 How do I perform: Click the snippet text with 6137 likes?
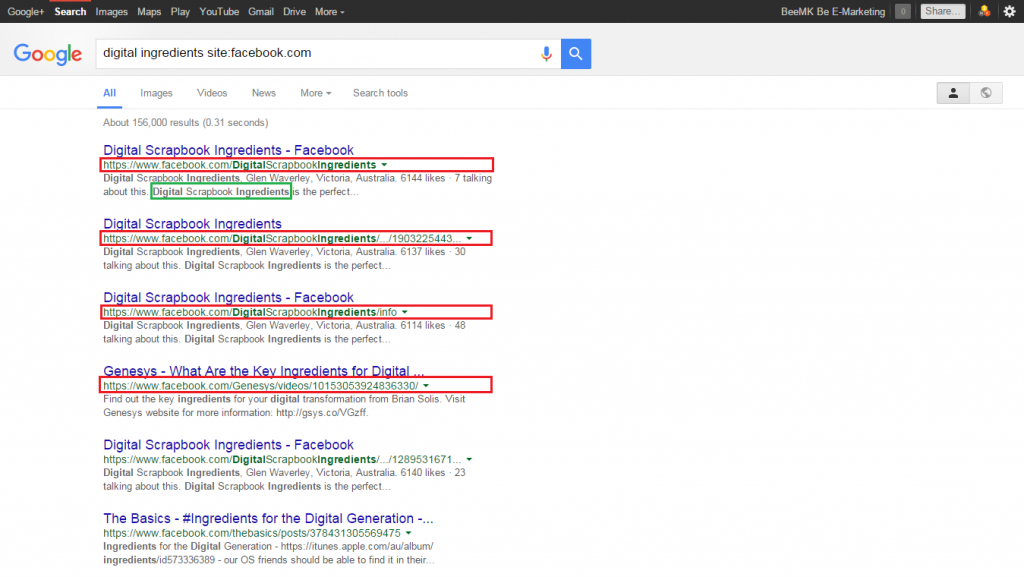coord(284,259)
